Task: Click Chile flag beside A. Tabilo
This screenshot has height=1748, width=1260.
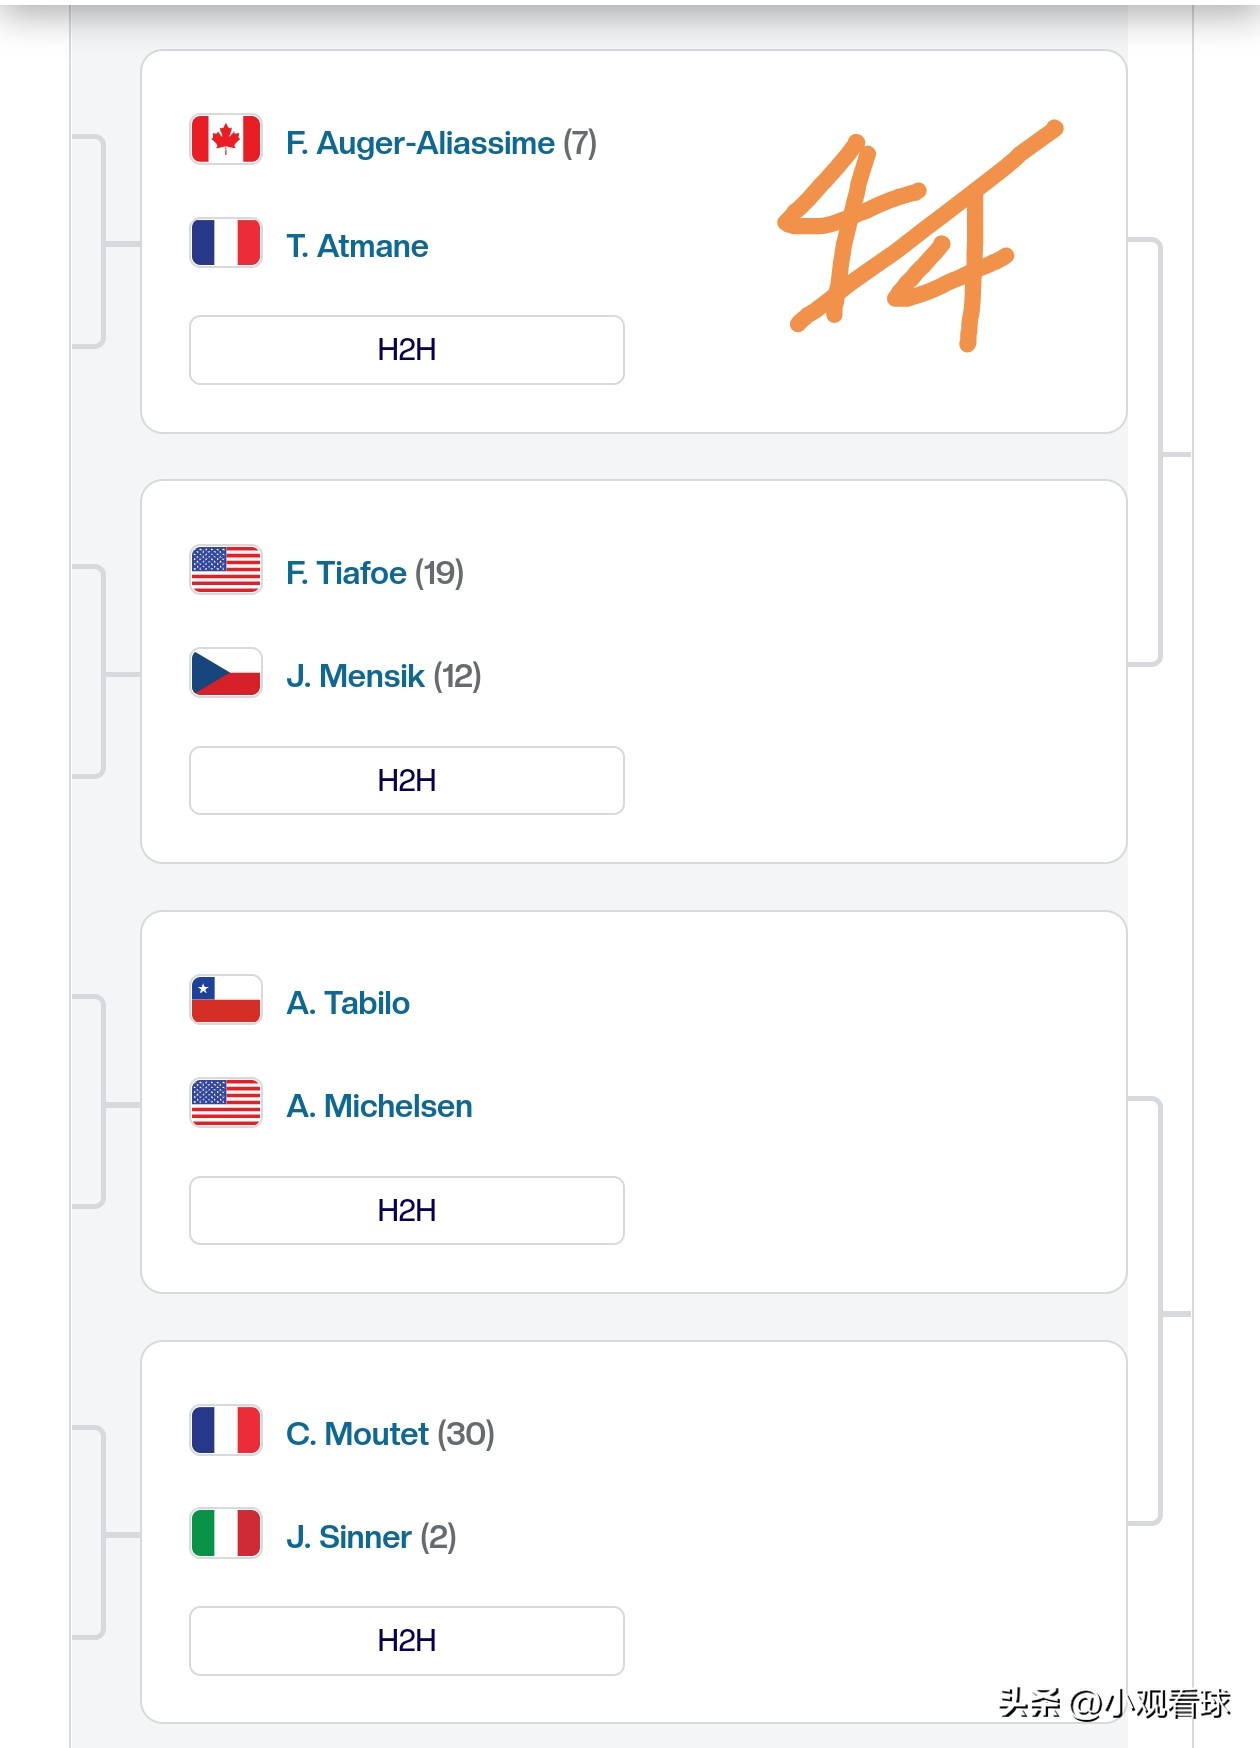Action: [x=226, y=1000]
